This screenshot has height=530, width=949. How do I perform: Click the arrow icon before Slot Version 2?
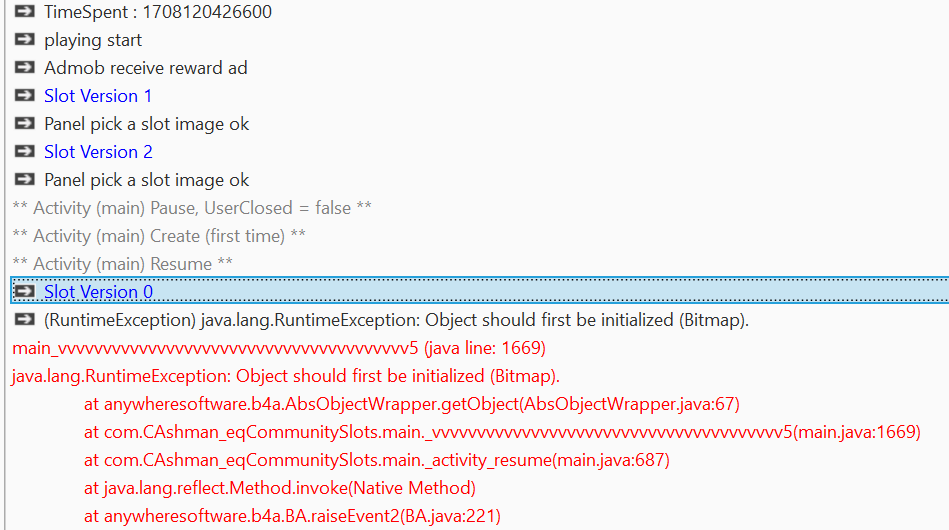click(x=25, y=152)
